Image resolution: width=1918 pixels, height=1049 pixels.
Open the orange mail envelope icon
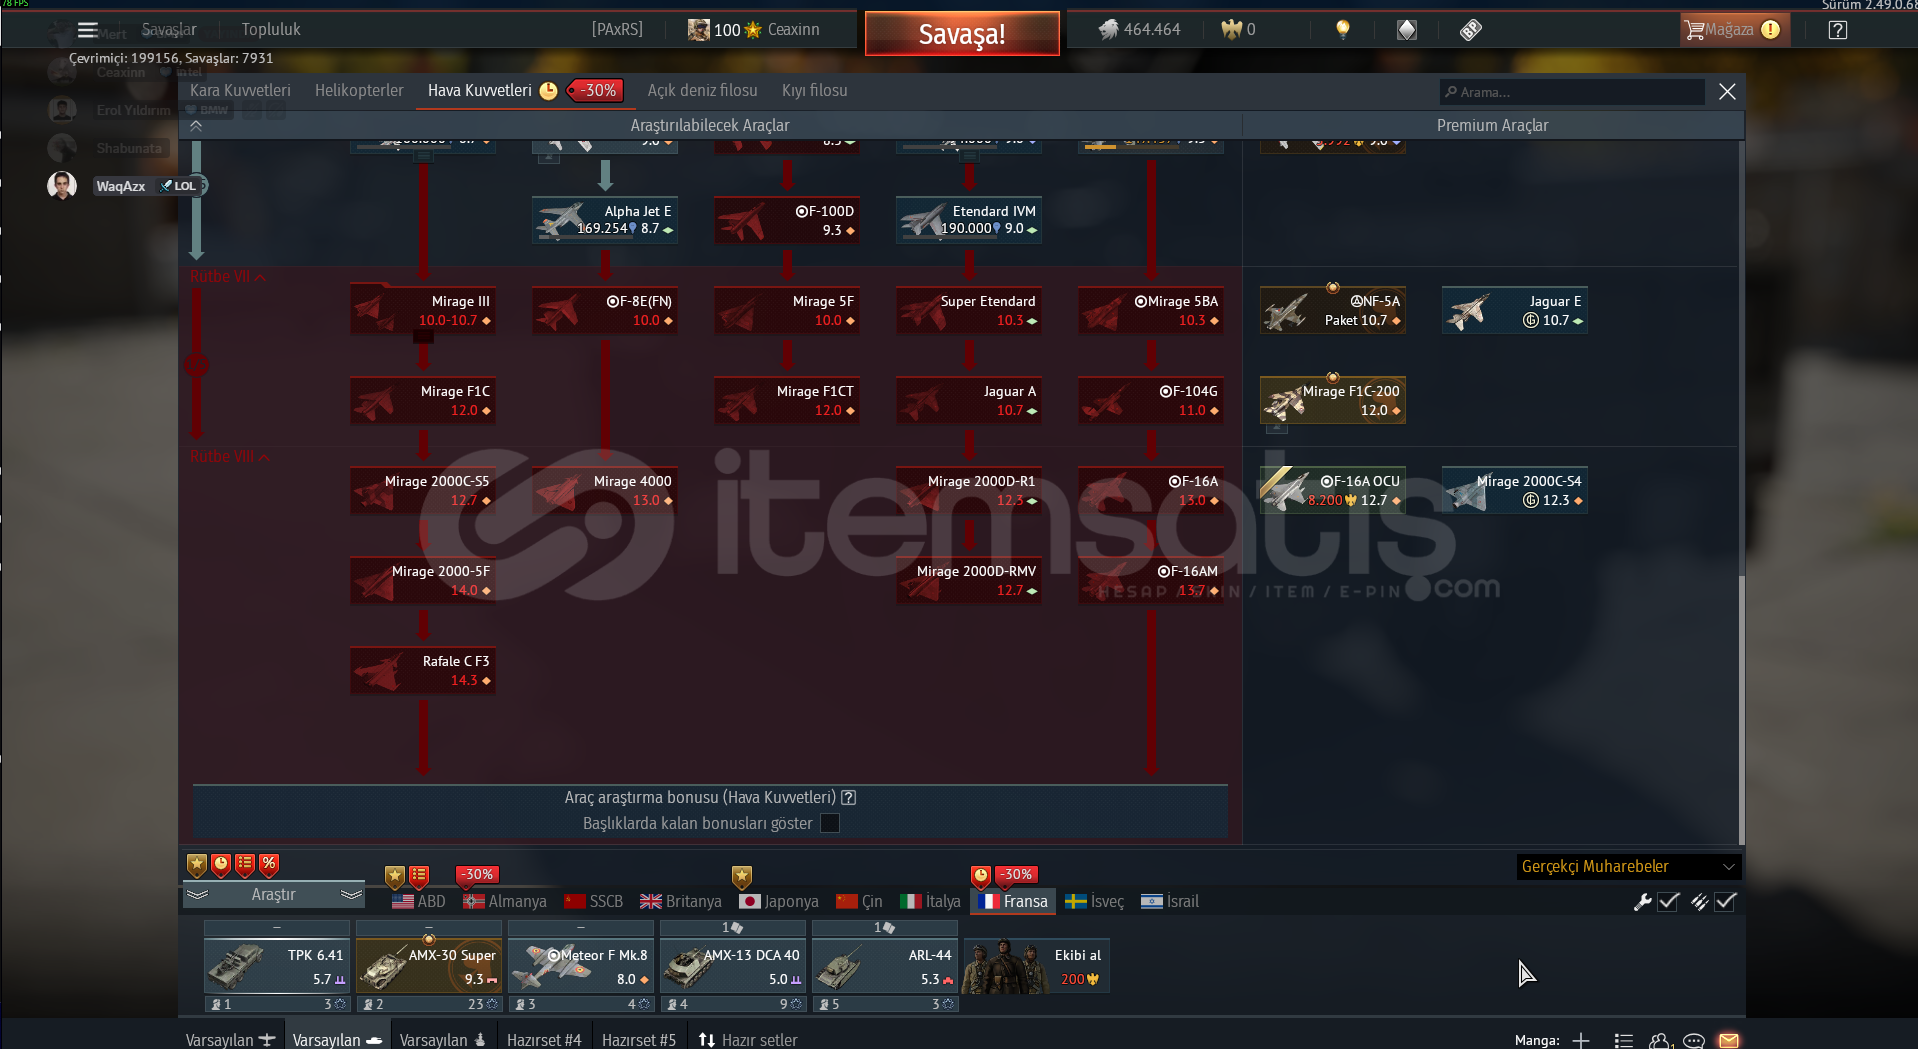click(1728, 1040)
